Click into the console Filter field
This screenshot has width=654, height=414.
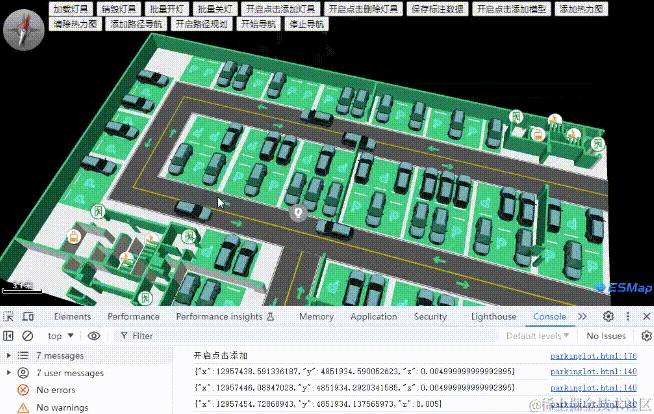(307, 336)
